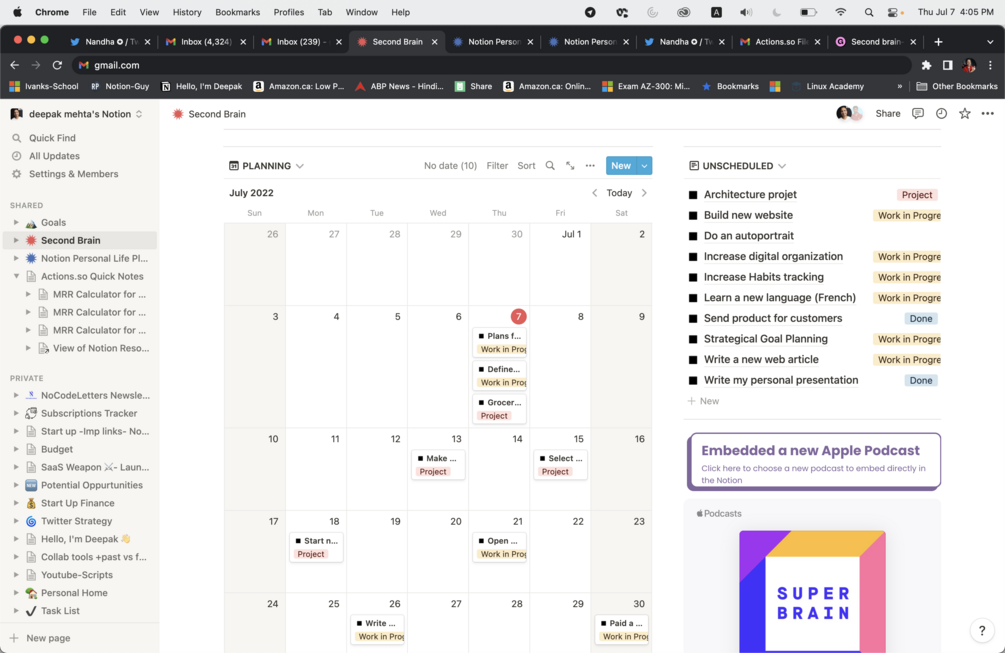Open Planning view more options menu
The image size is (1005, 653).
590,165
